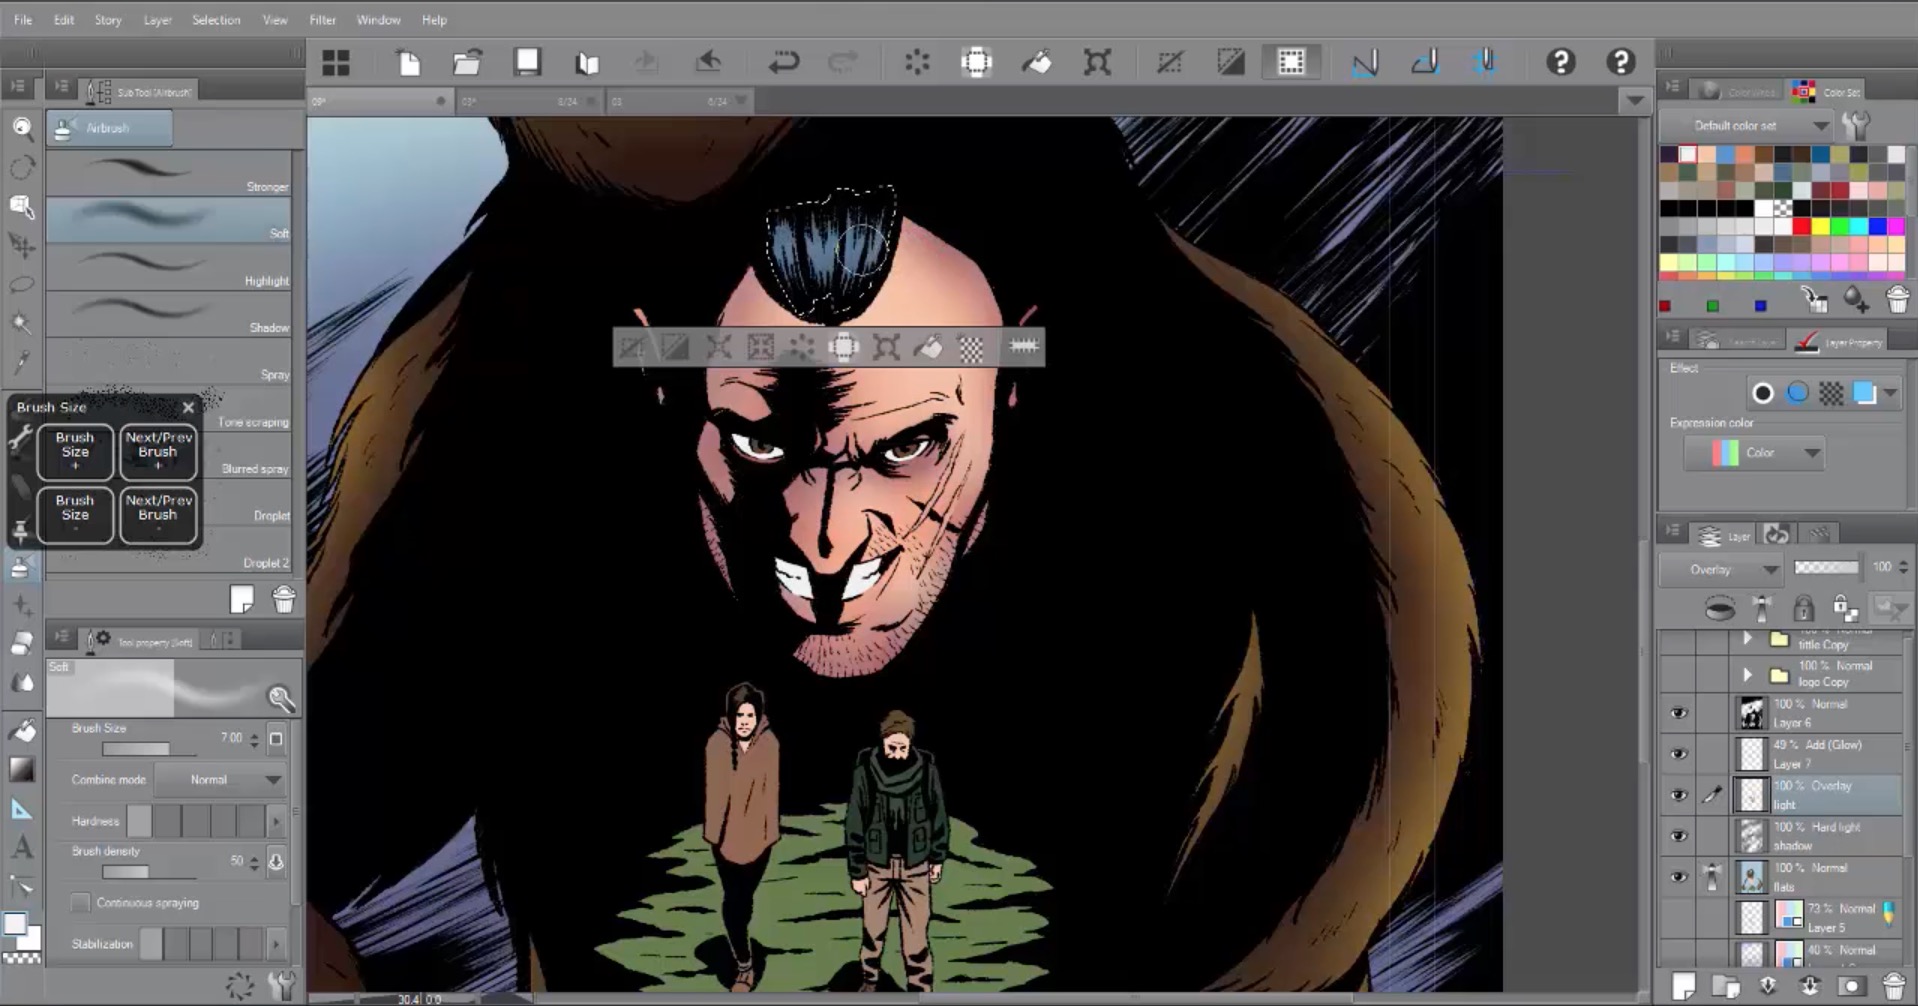Image resolution: width=1918 pixels, height=1006 pixels.
Task: Toggle visibility of the shadow layer
Action: pyautogui.click(x=1678, y=836)
